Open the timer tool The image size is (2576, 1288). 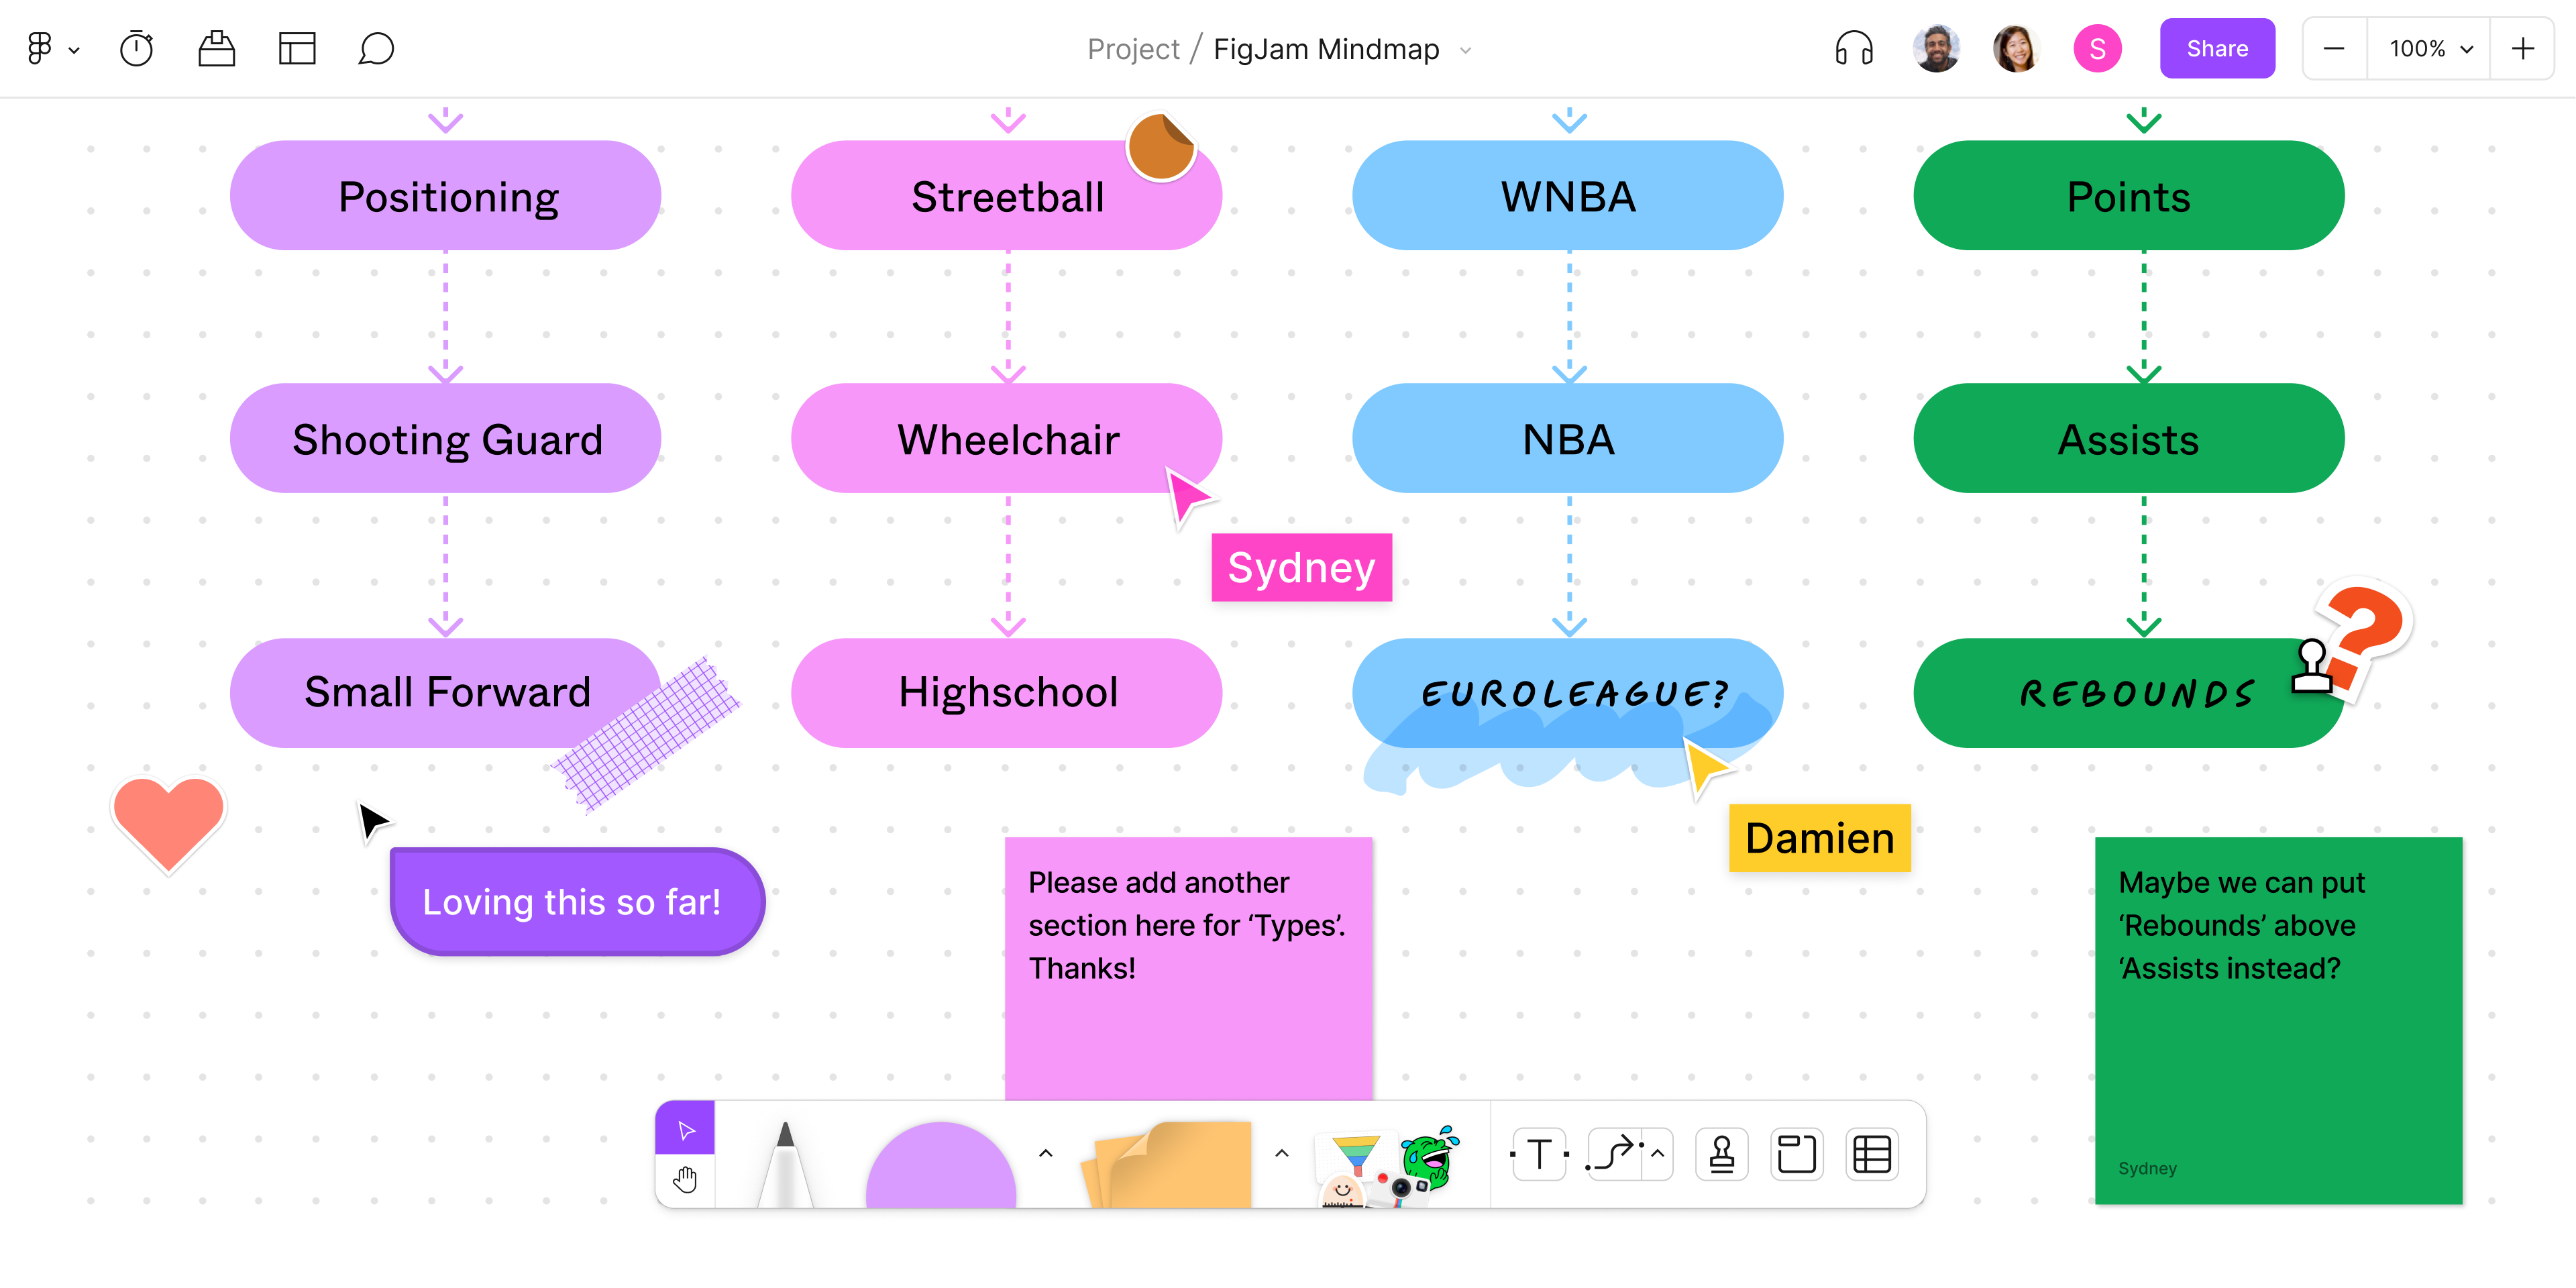tap(136, 49)
